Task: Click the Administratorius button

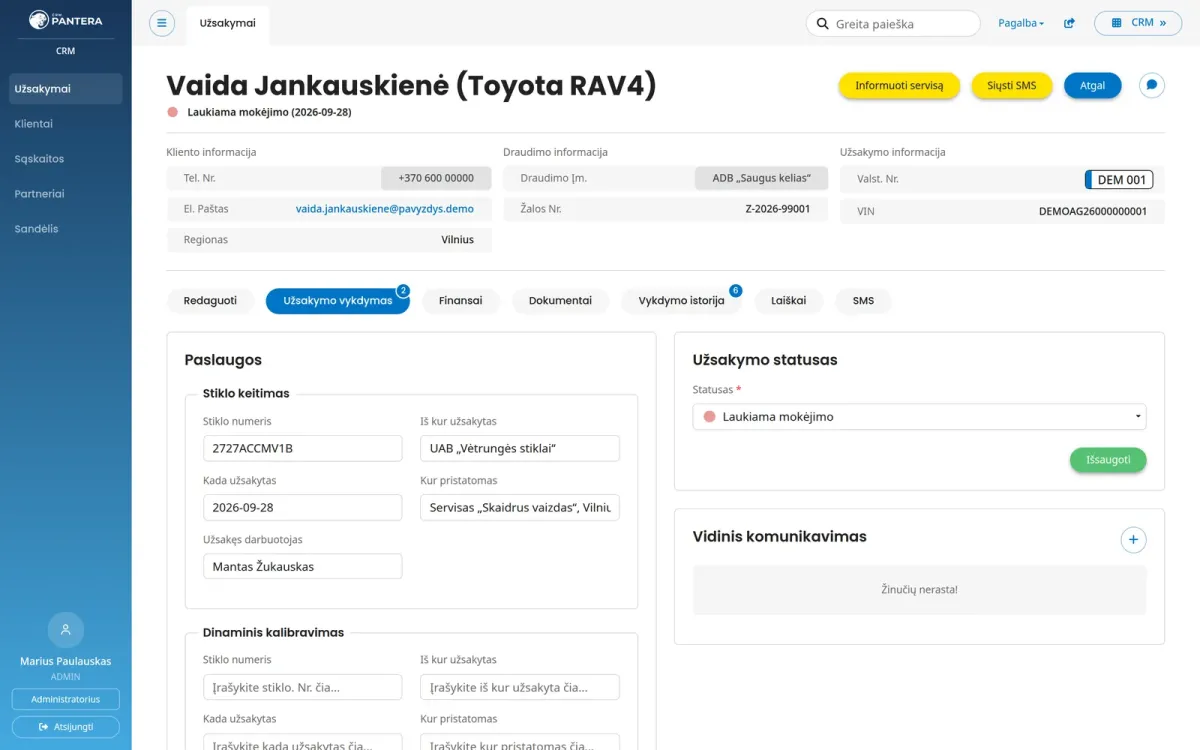Action: [66, 699]
